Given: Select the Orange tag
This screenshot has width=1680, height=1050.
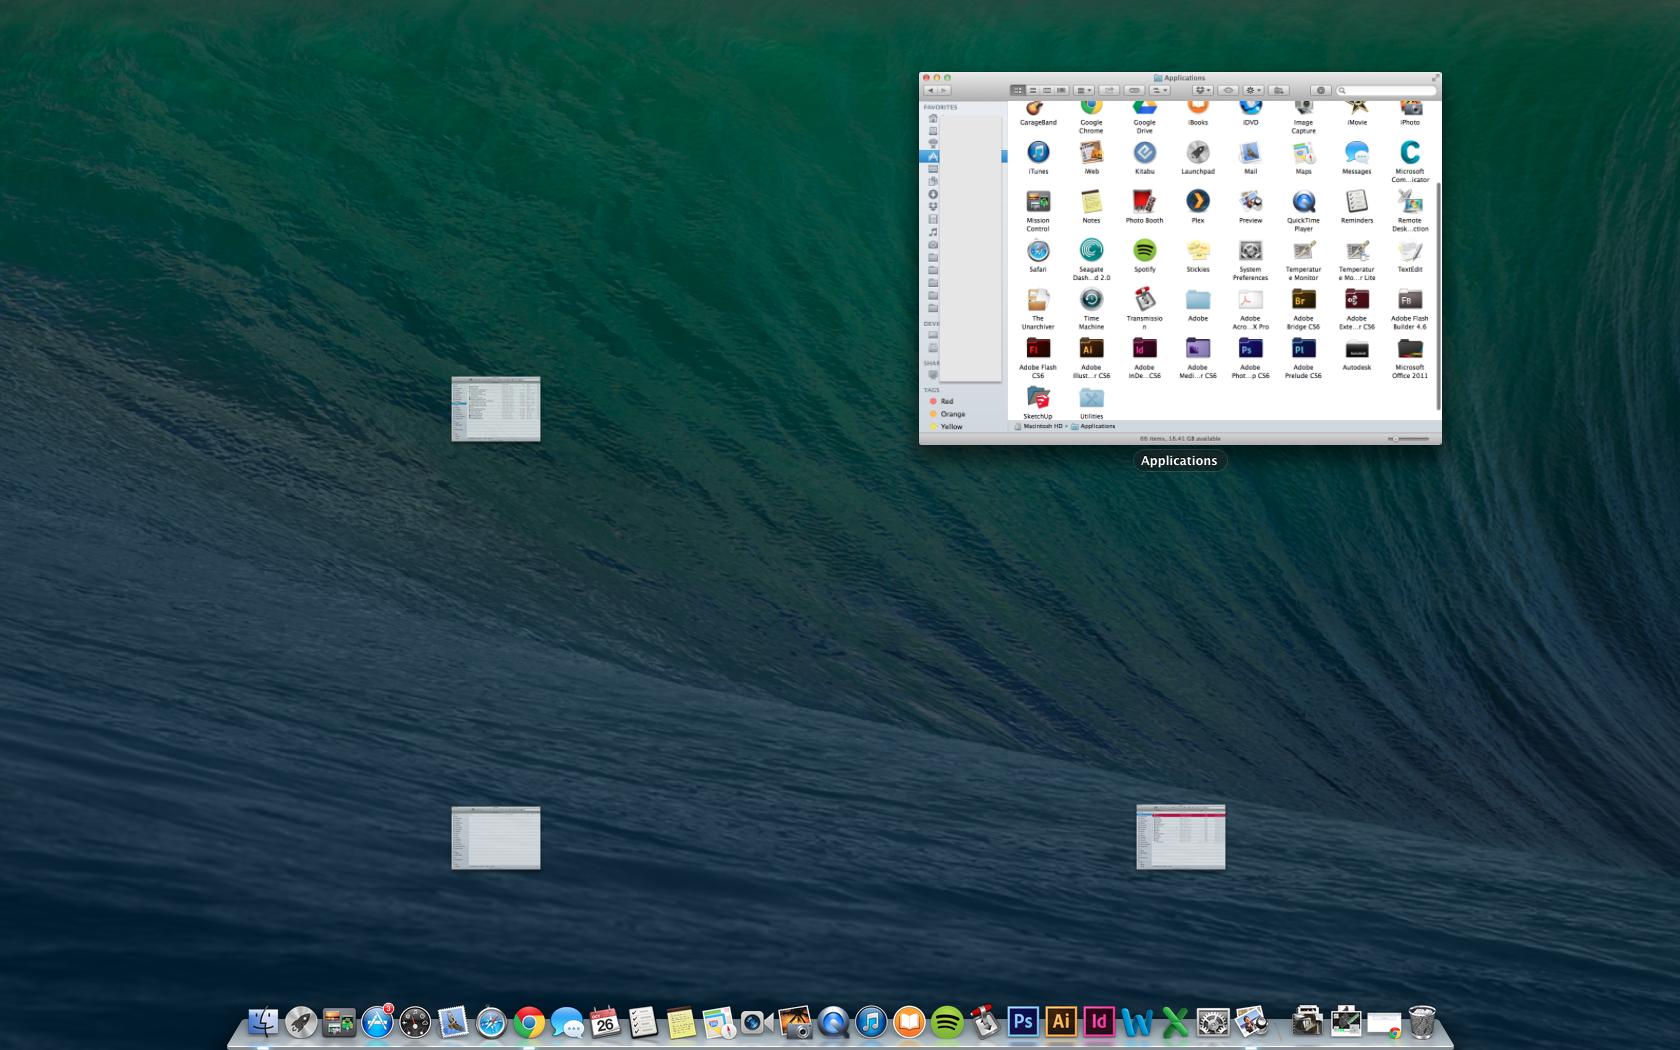Looking at the screenshot, I should click(947, 414).
